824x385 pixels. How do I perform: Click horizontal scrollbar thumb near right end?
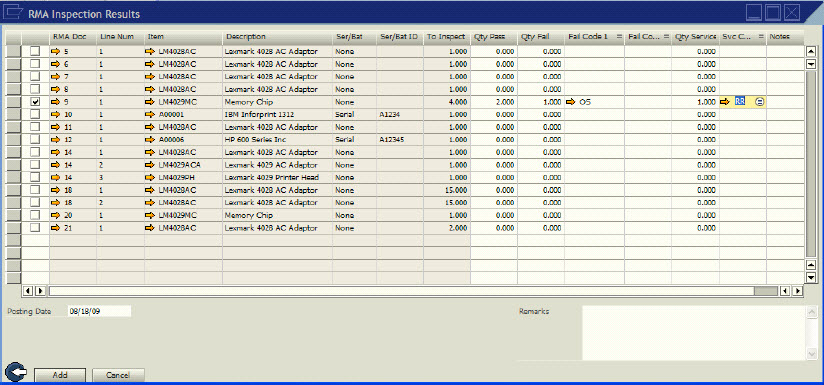point(765,290)
